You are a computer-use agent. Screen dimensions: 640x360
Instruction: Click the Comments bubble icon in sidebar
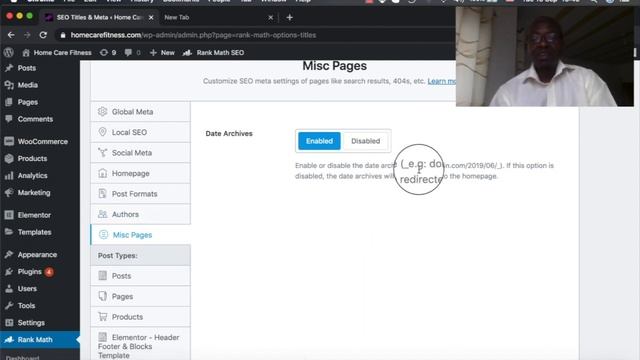pos(9,119)
